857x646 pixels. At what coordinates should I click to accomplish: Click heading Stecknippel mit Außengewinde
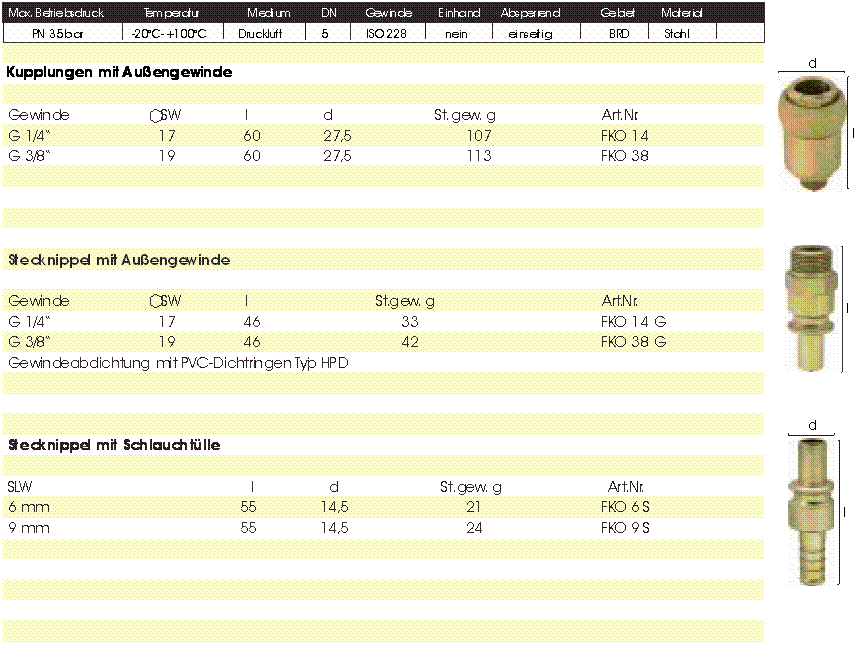[119, 260]
